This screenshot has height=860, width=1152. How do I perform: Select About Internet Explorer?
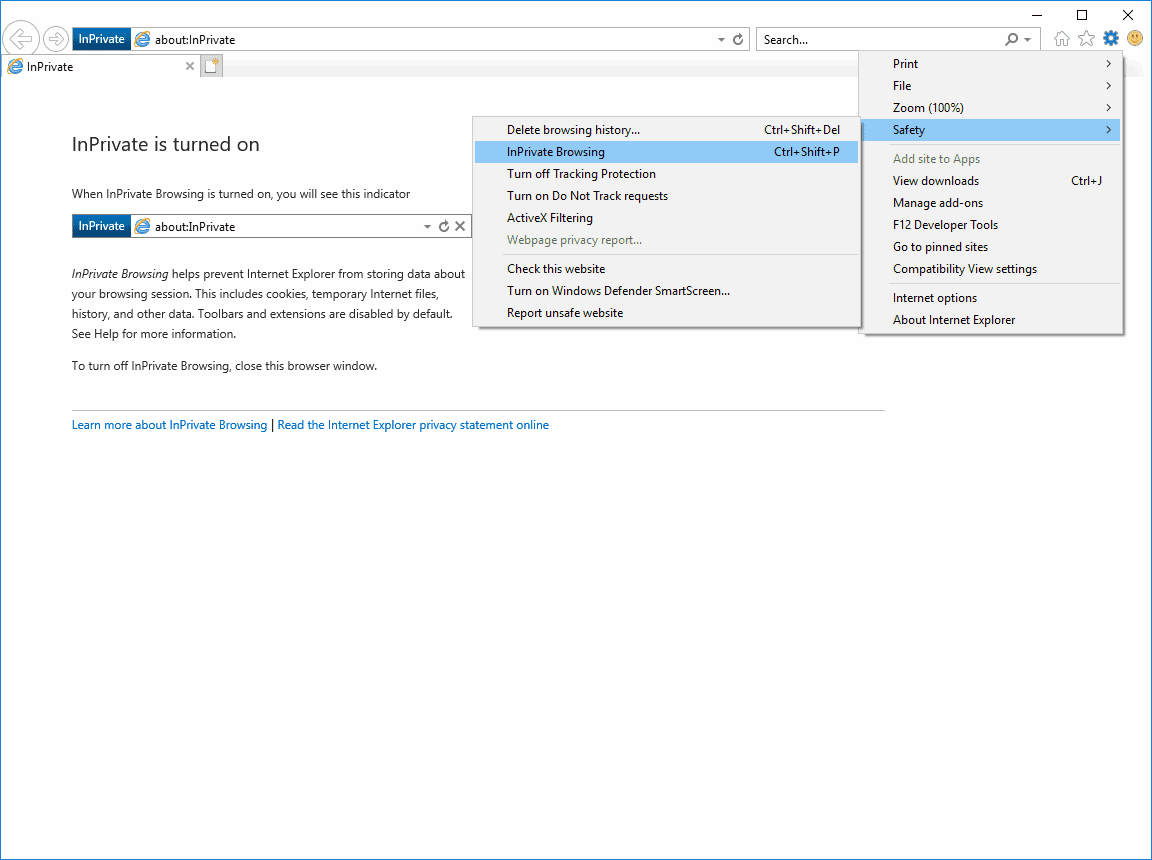coord(990,319)
